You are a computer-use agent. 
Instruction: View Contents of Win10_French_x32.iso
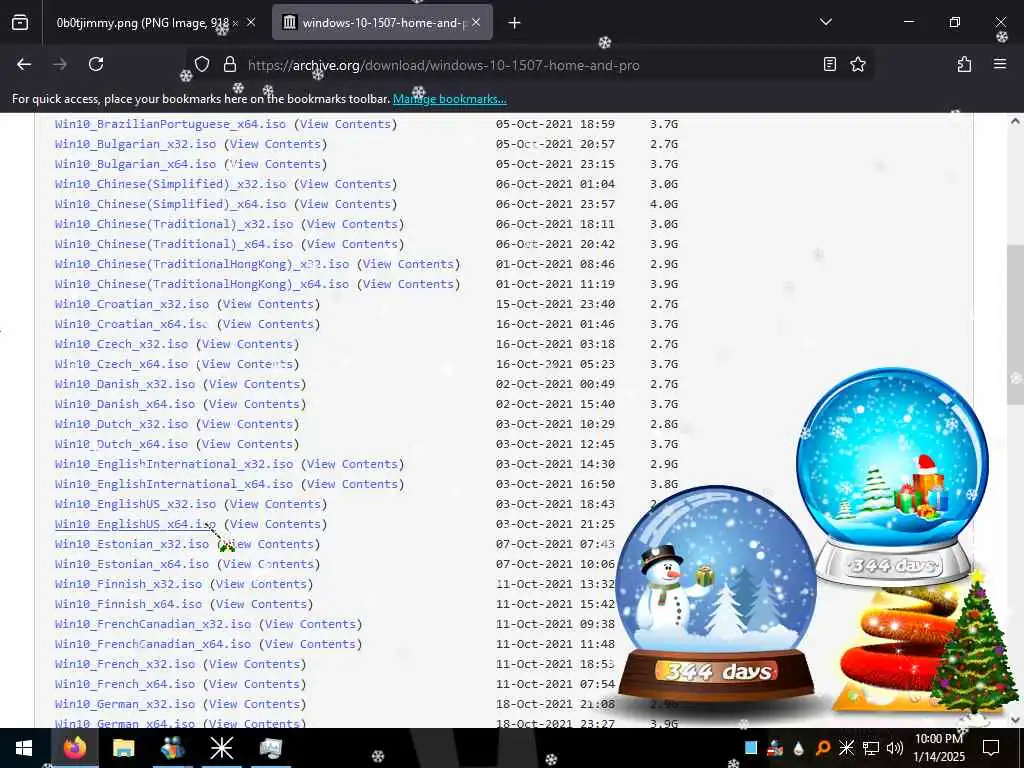[255, 664]
